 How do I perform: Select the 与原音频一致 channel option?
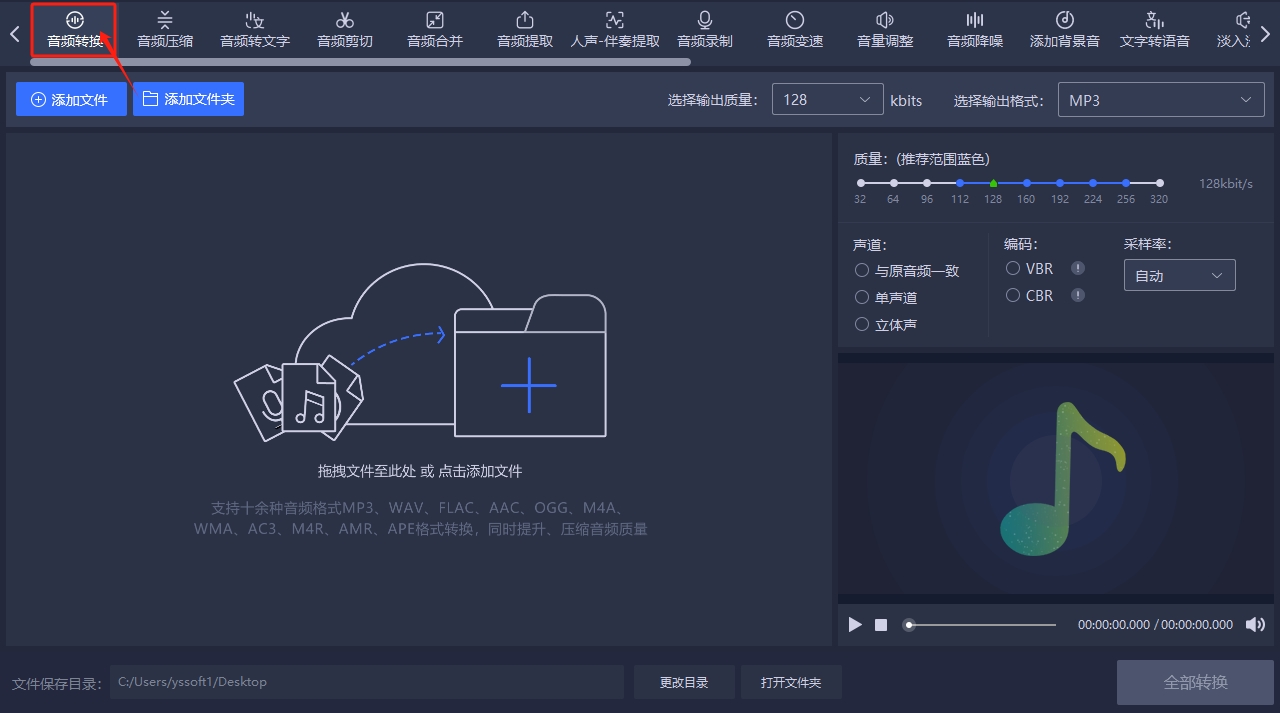(907, 270)
